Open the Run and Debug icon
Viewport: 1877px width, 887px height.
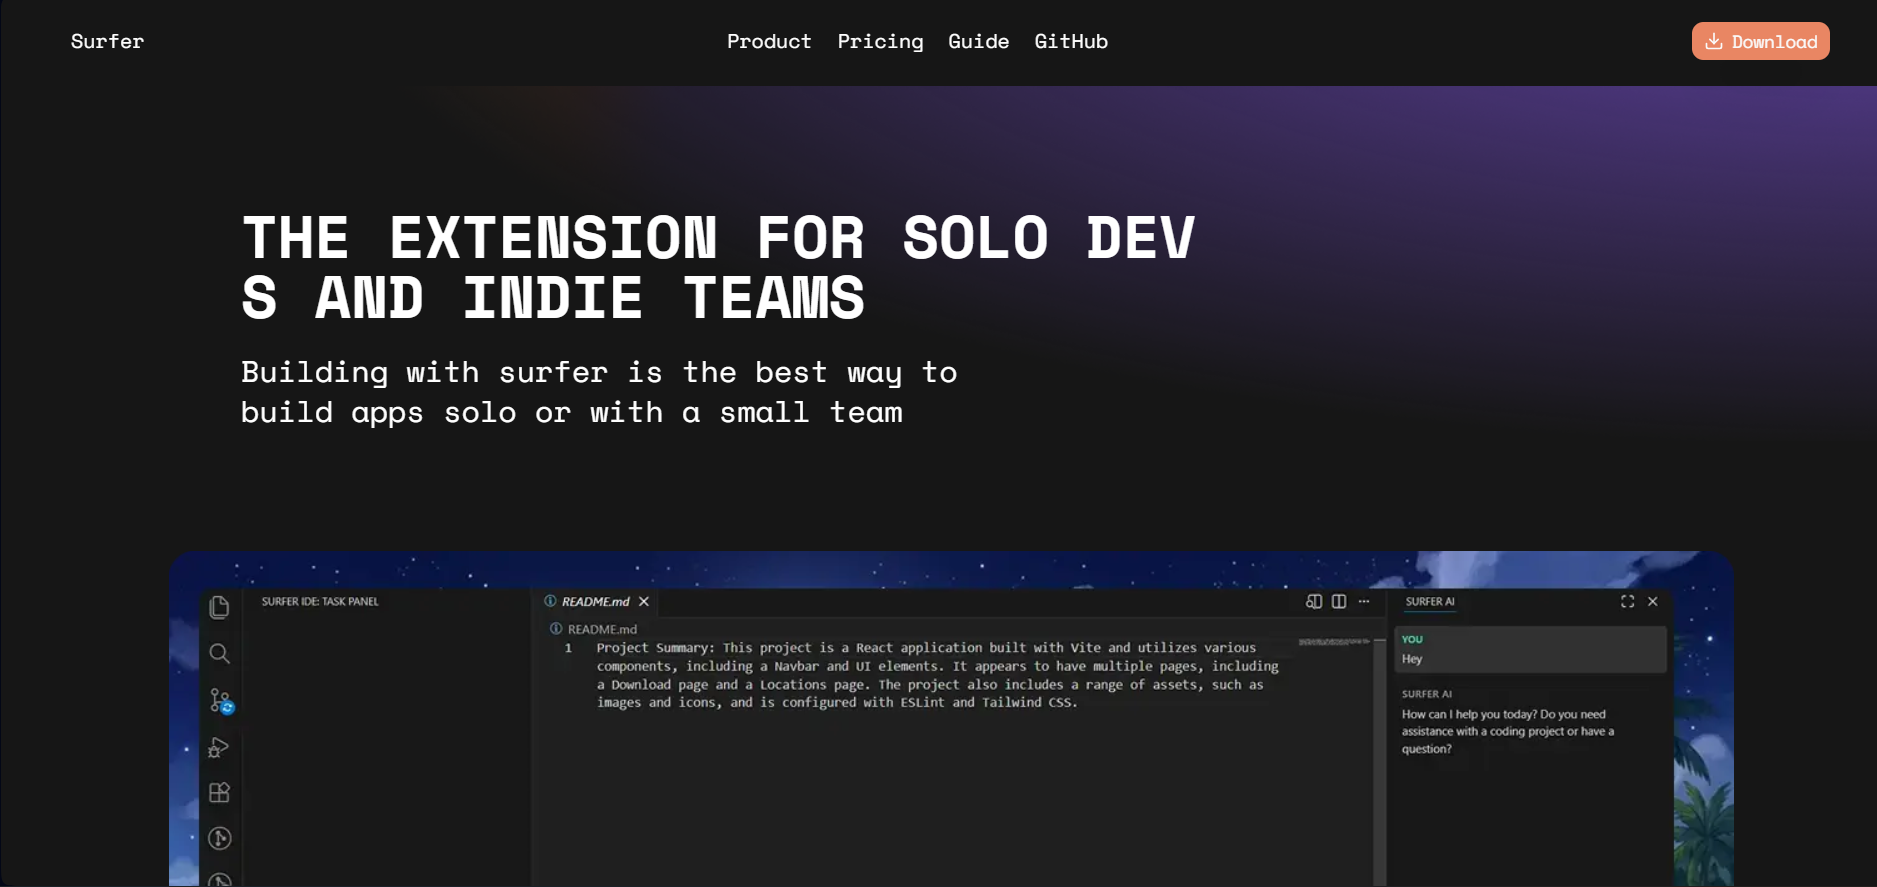tap(219, 748)
